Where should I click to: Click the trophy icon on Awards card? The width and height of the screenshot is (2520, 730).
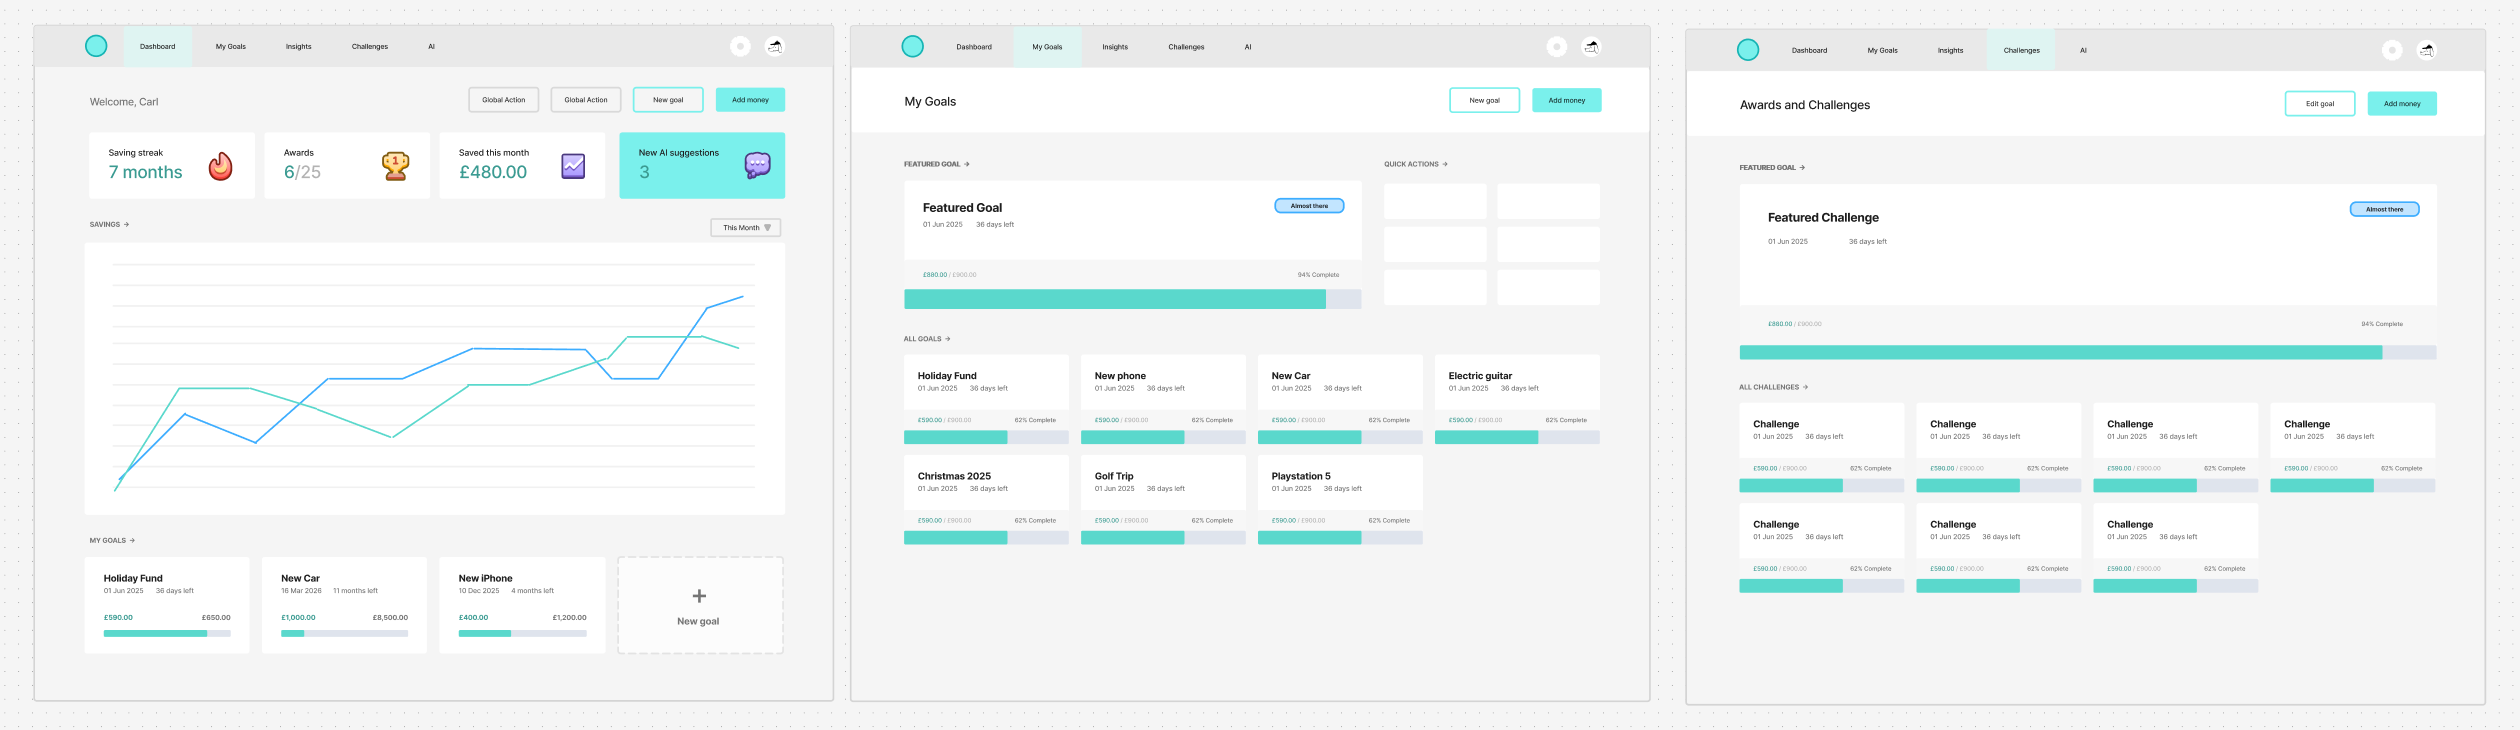(x=396, y=166)
